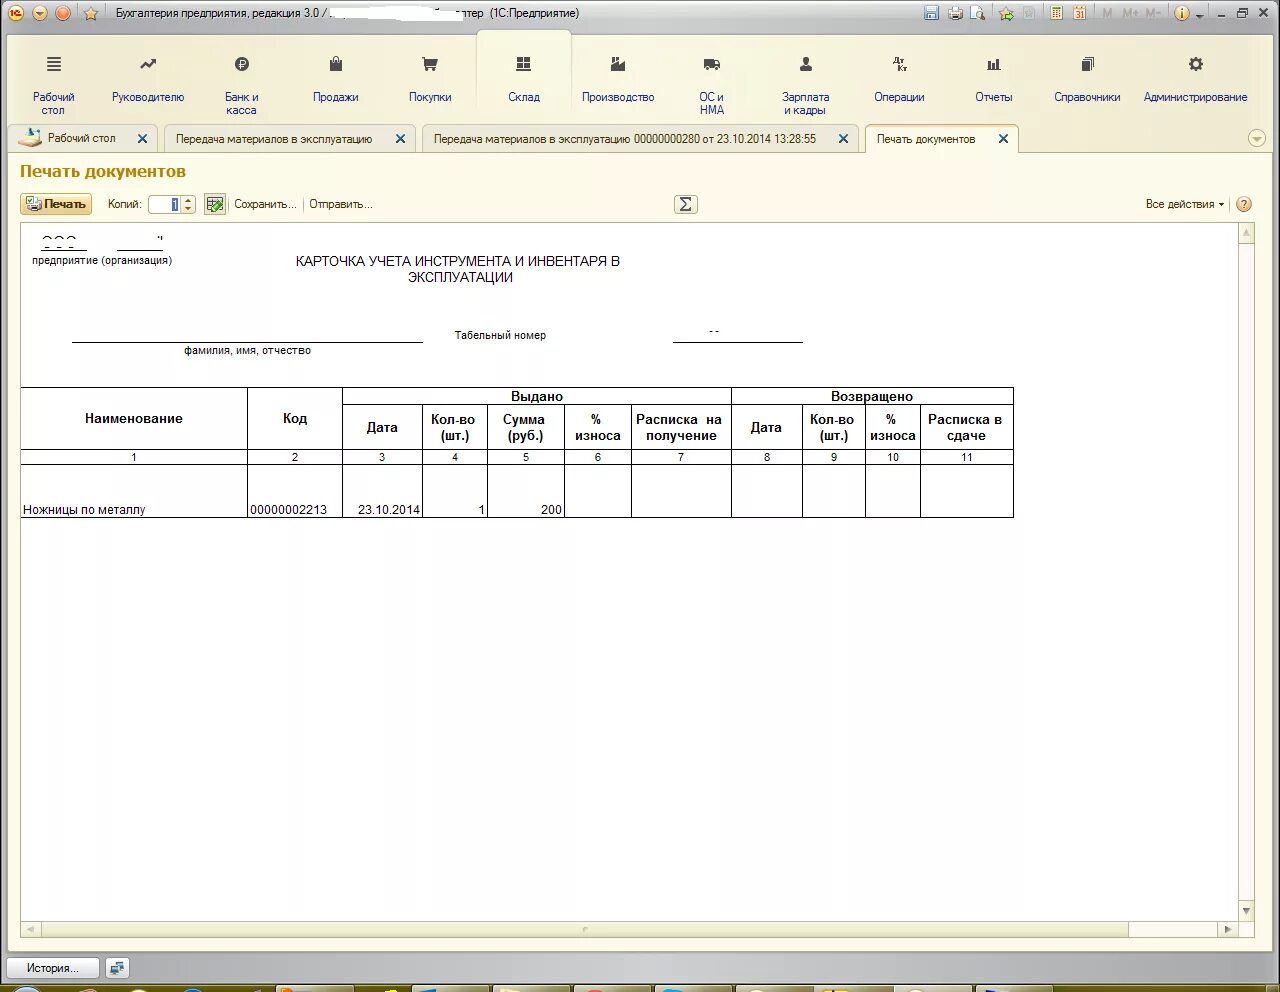This screenshot has width=1280, height=992.
Task: Open the ОС и НМА section
Action: tap(712, 84)
